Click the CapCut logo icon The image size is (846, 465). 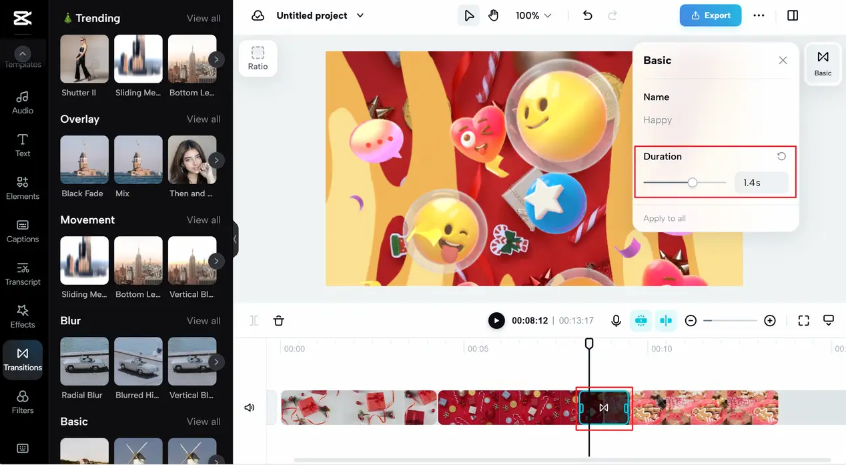(23, 18)
